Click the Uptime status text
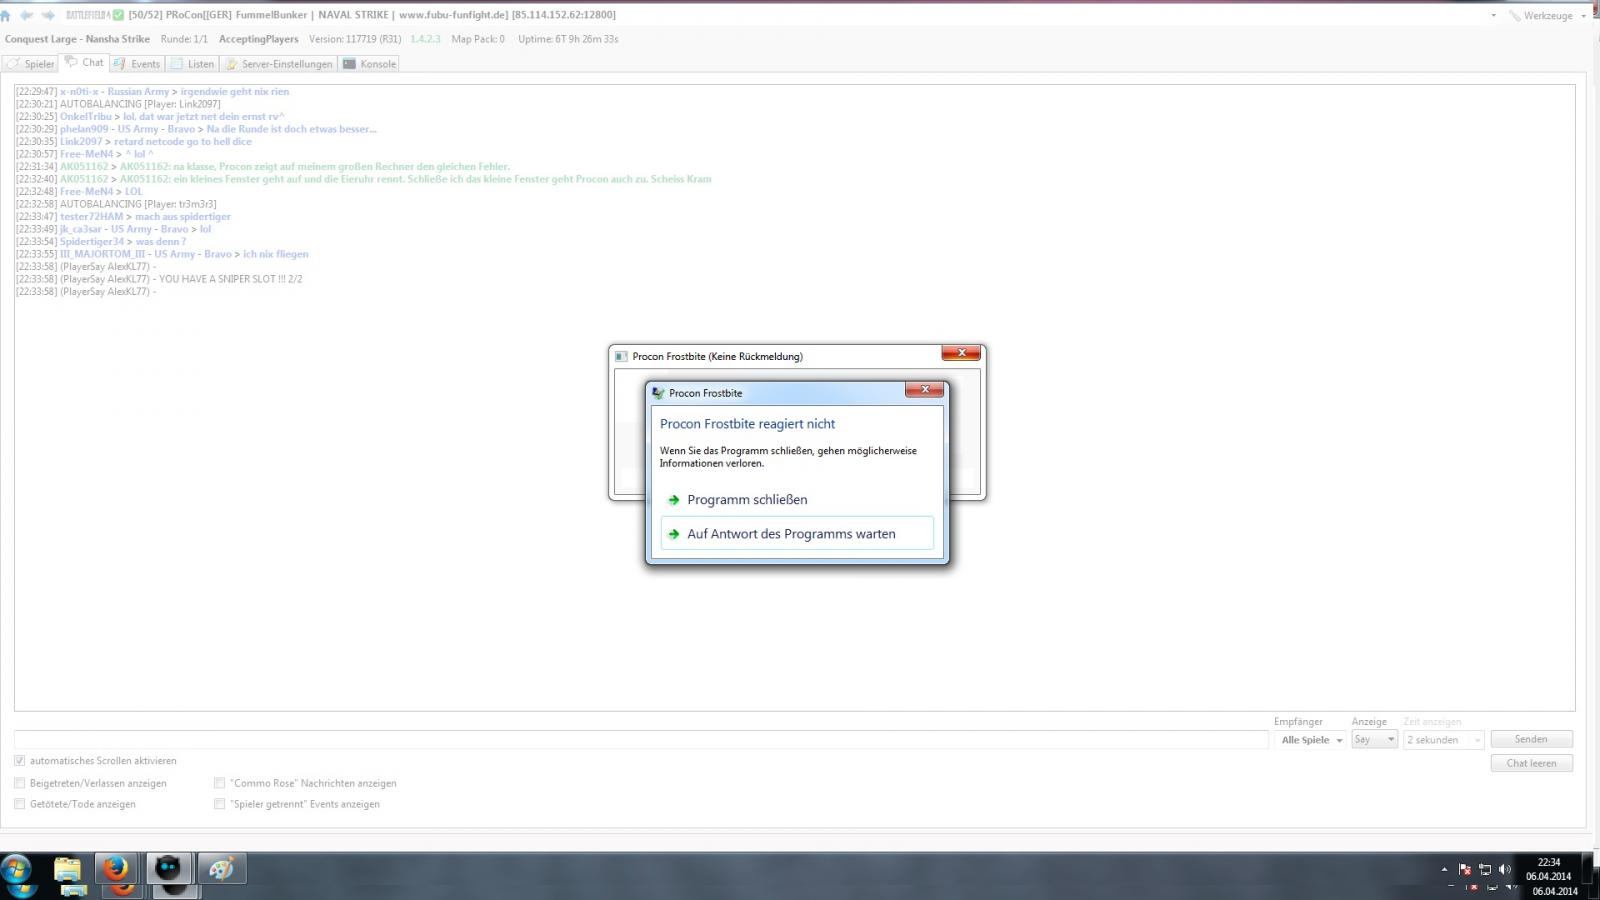1600x900 pixels. tap(568, 39)
